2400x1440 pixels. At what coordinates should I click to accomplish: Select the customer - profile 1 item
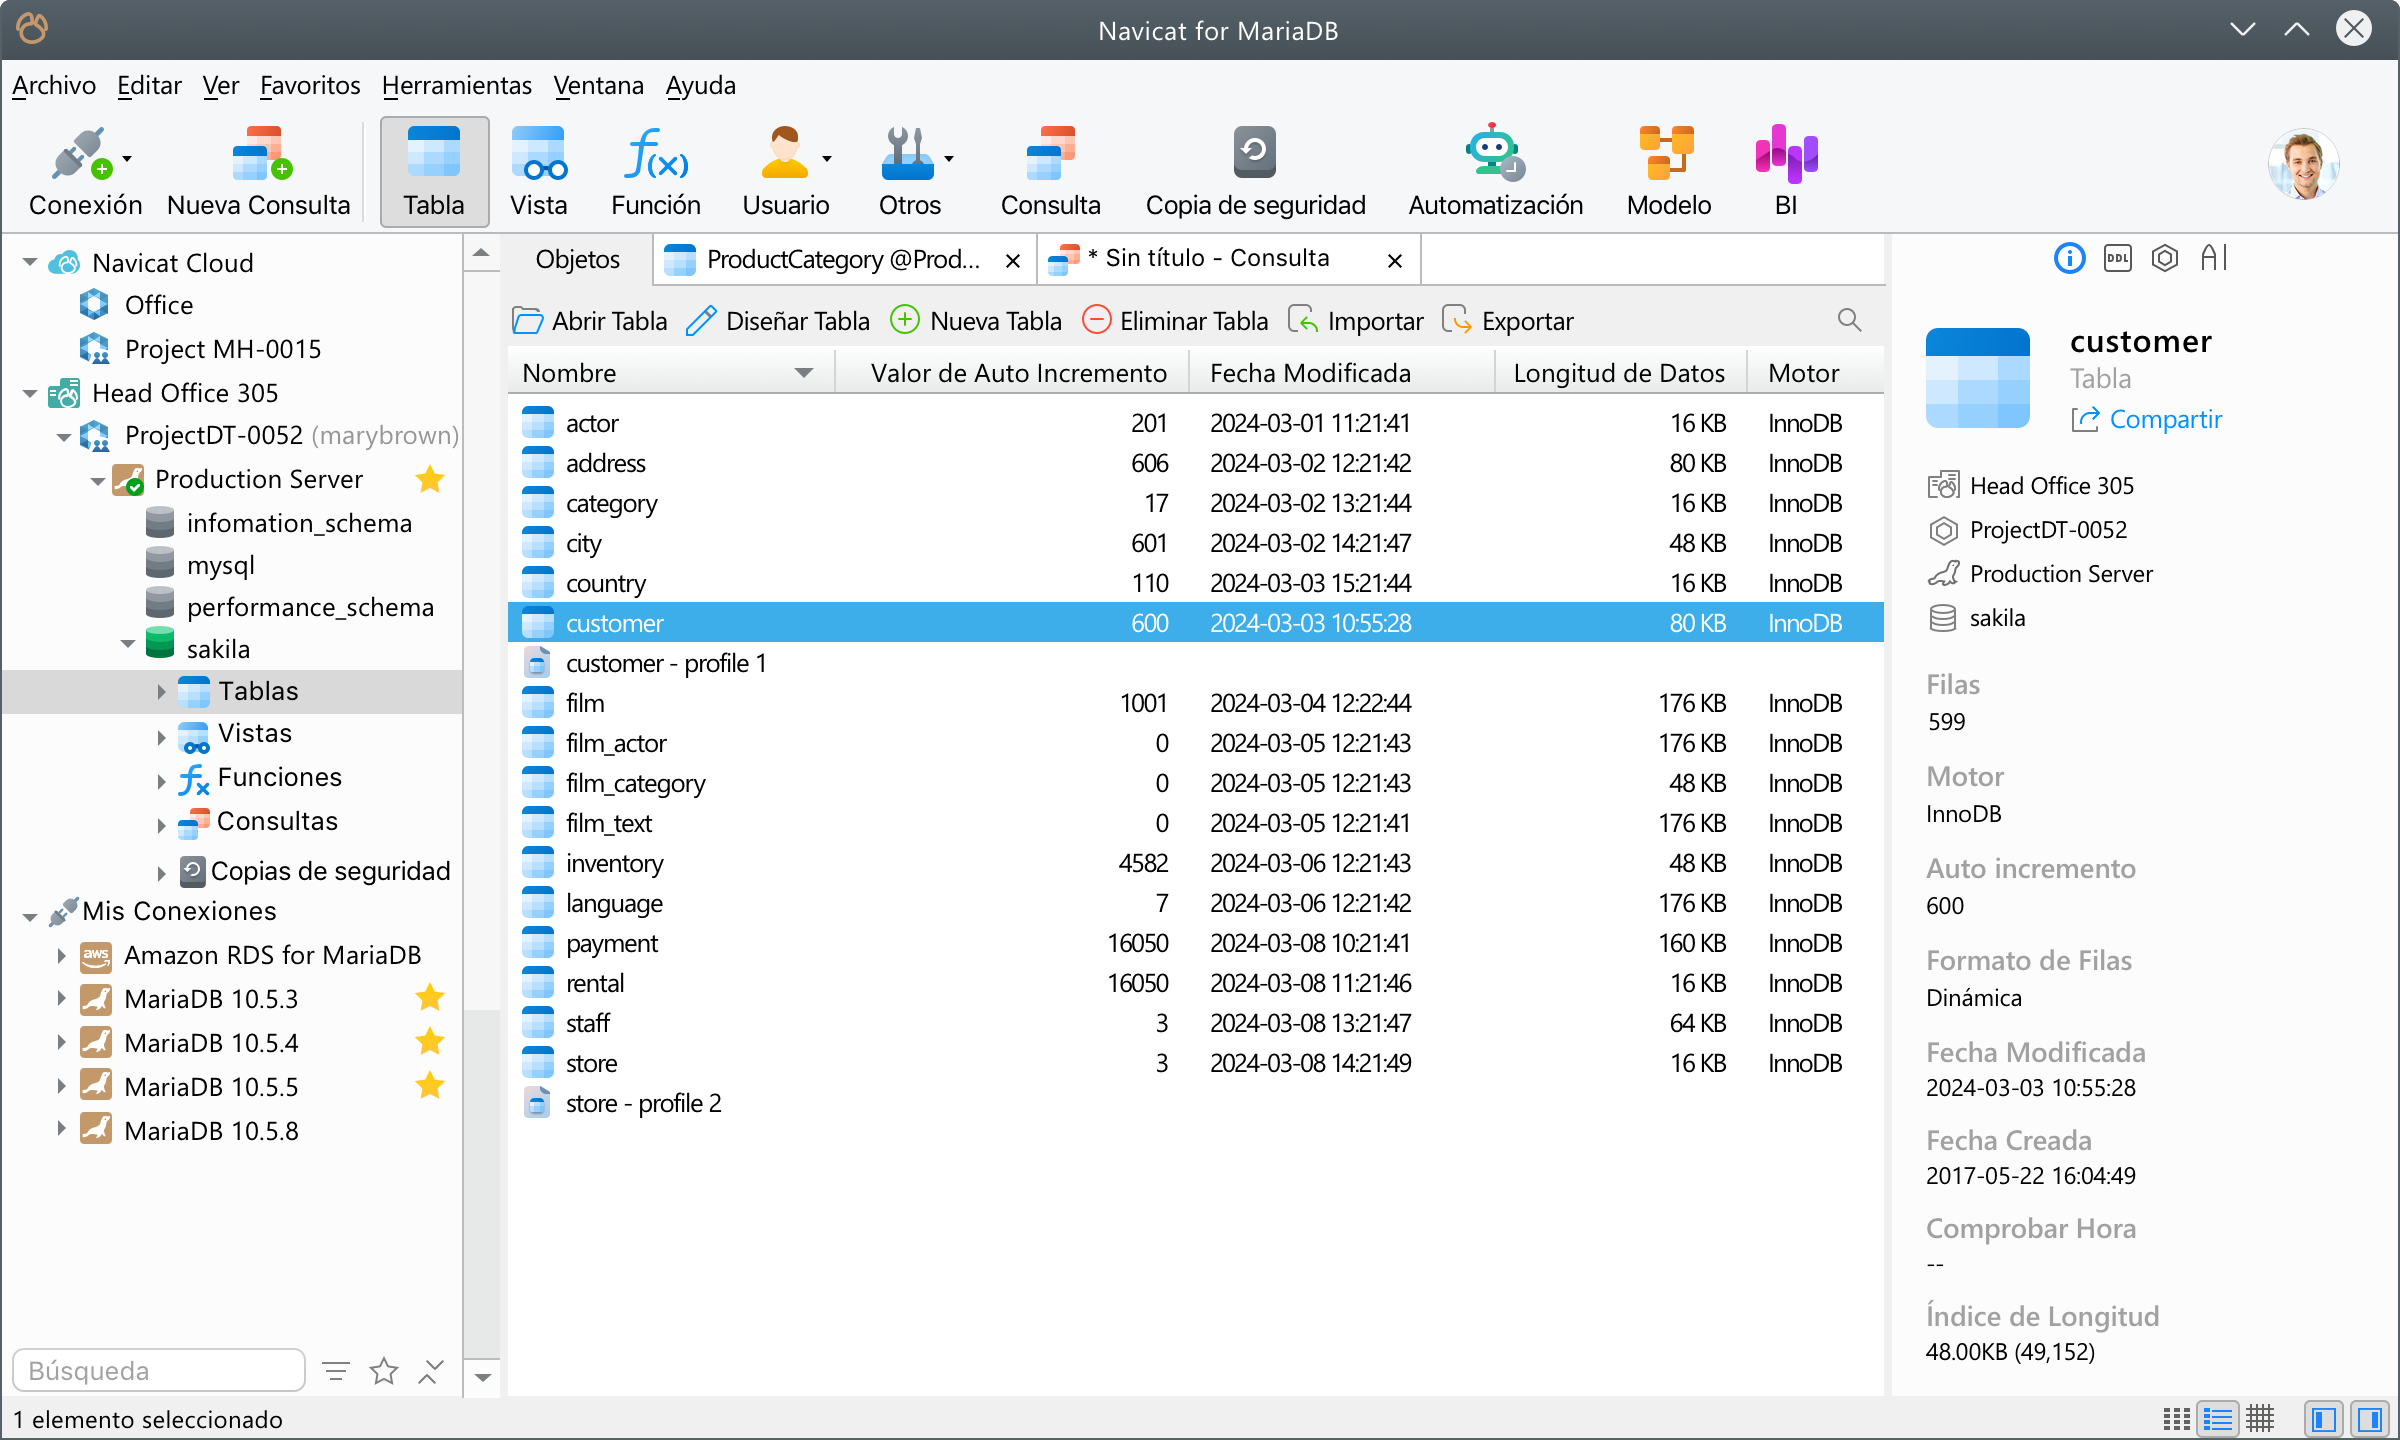1196,663
